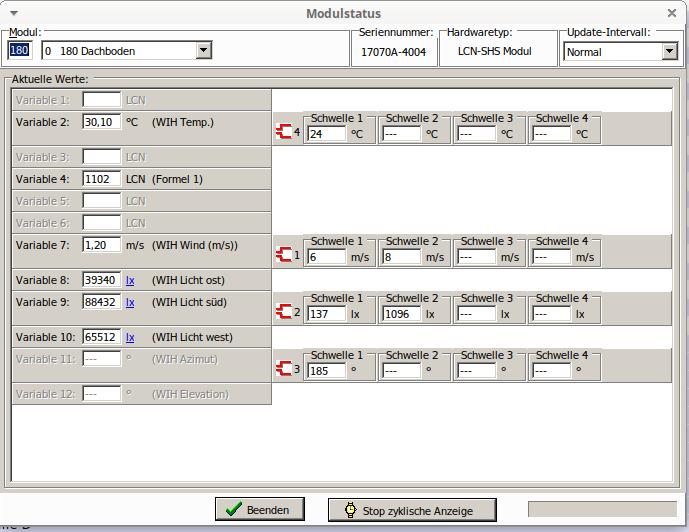Click Schwelle 1 temperature field showing 24
The height and width of the screenshot is (532, 689).
(x=326, y=133)
